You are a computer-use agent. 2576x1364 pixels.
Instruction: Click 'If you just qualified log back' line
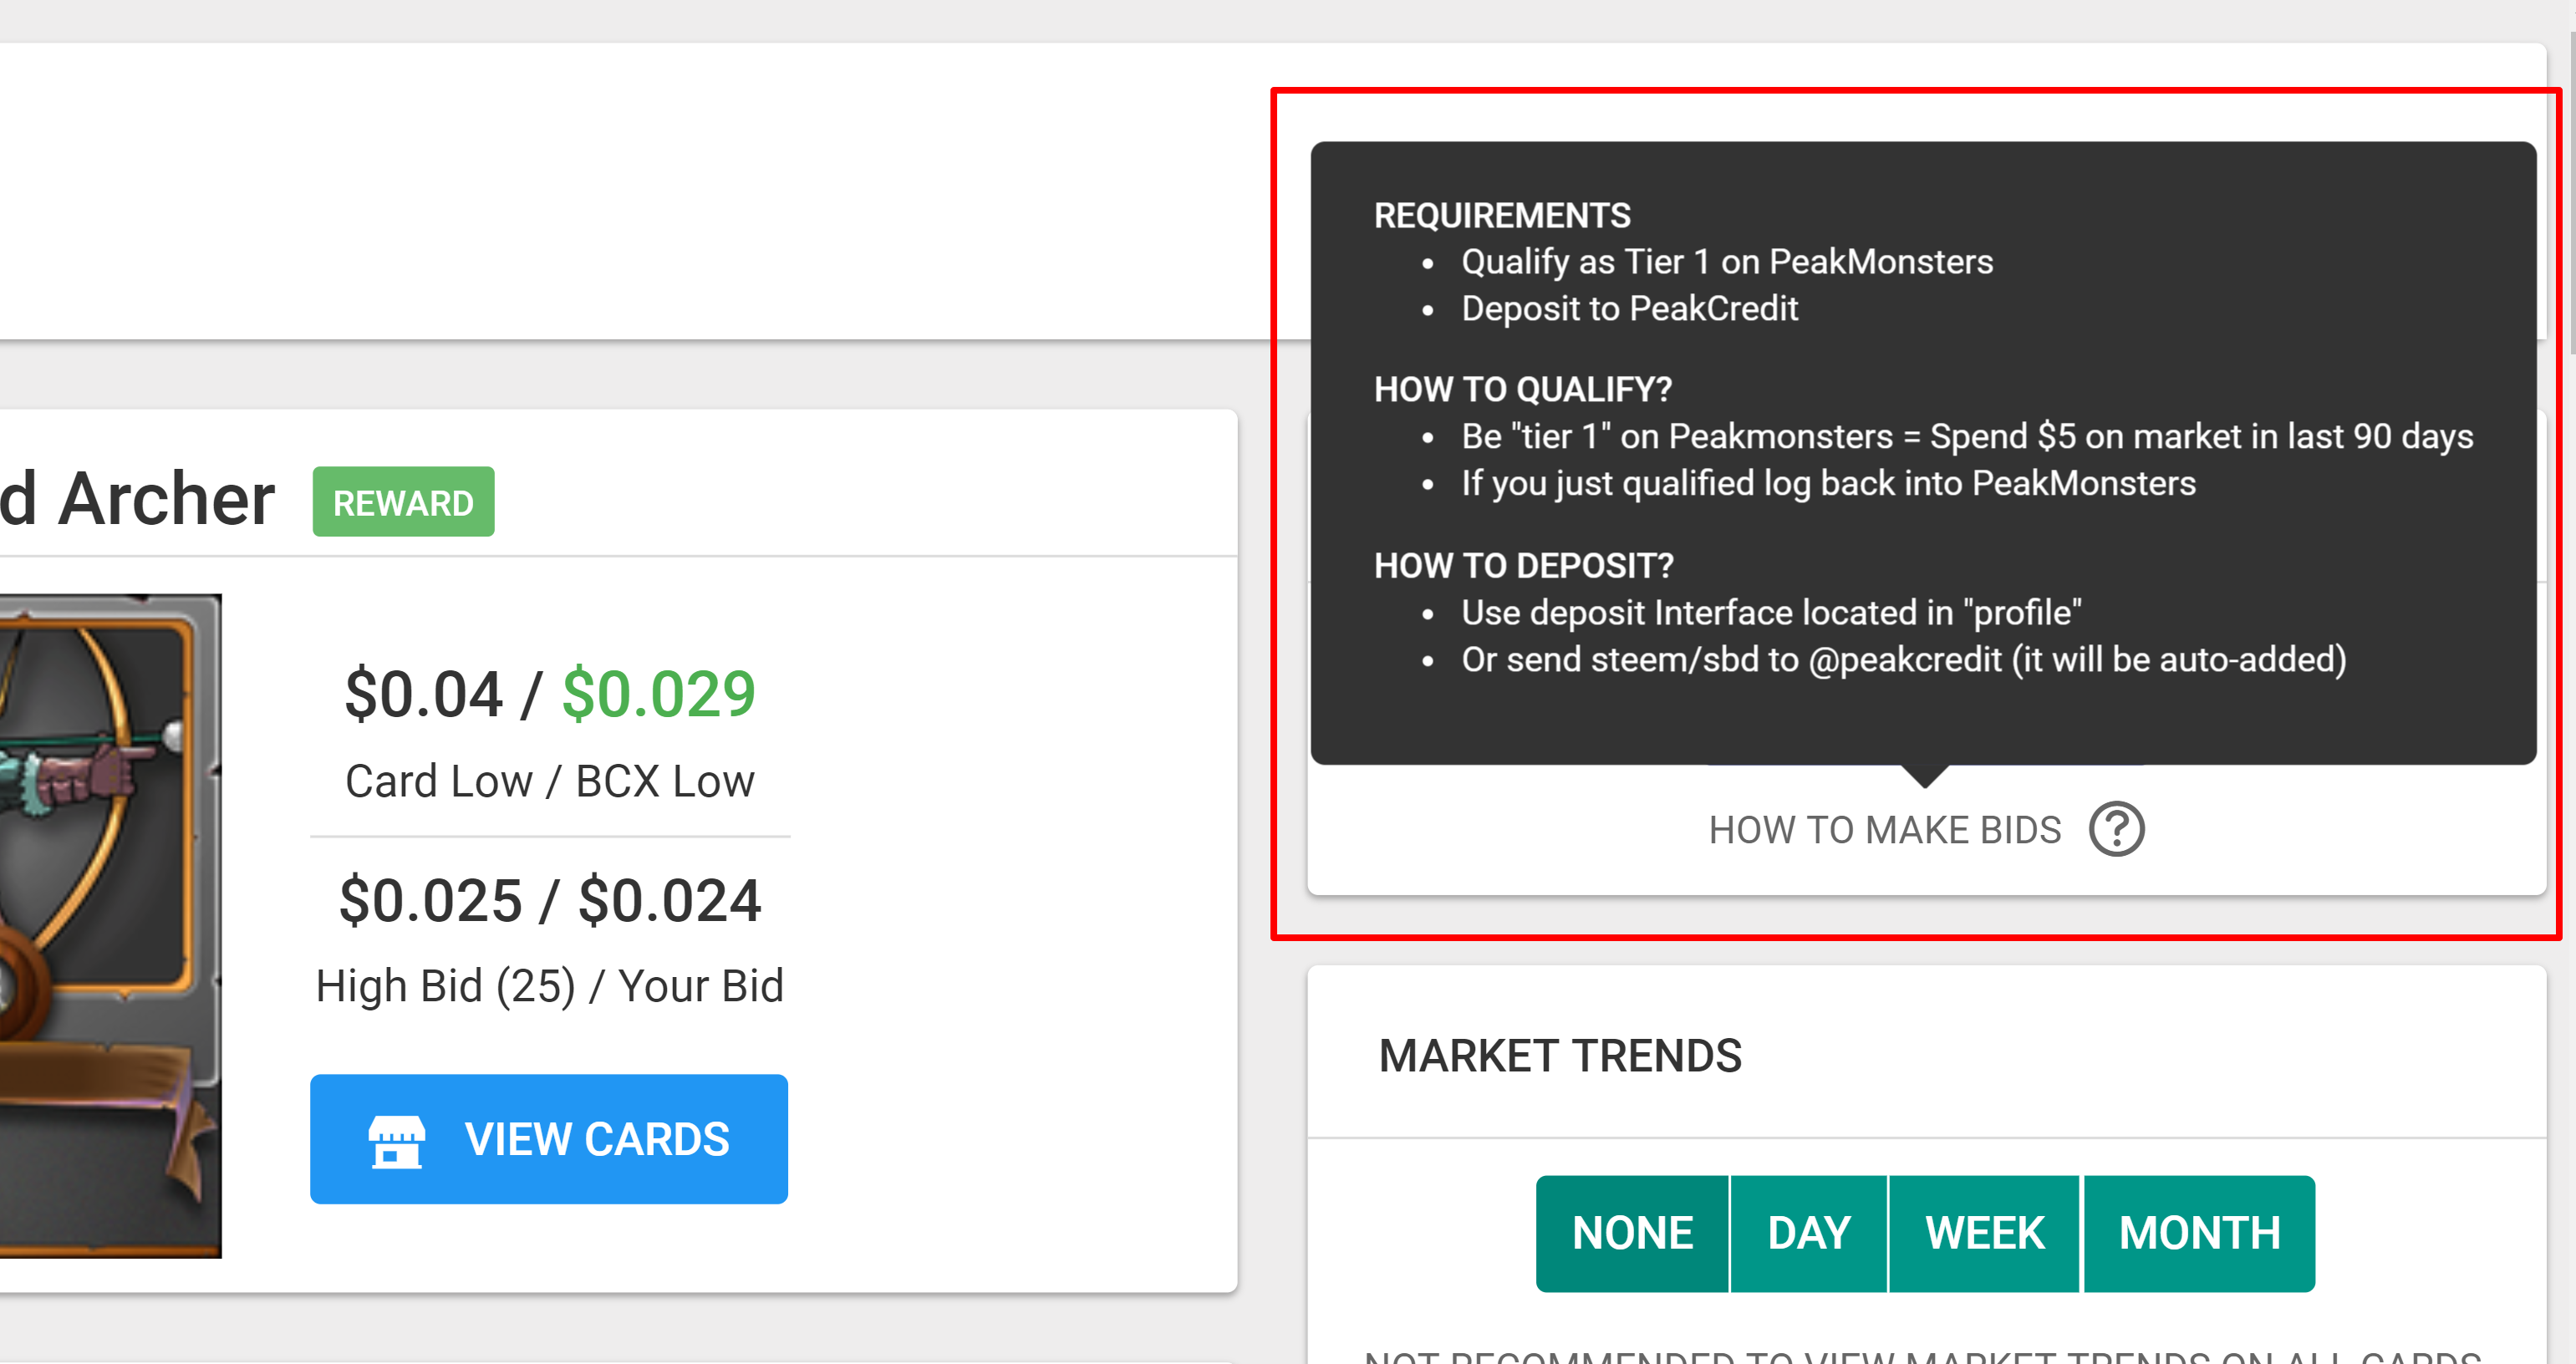[x=1828, y=484]
